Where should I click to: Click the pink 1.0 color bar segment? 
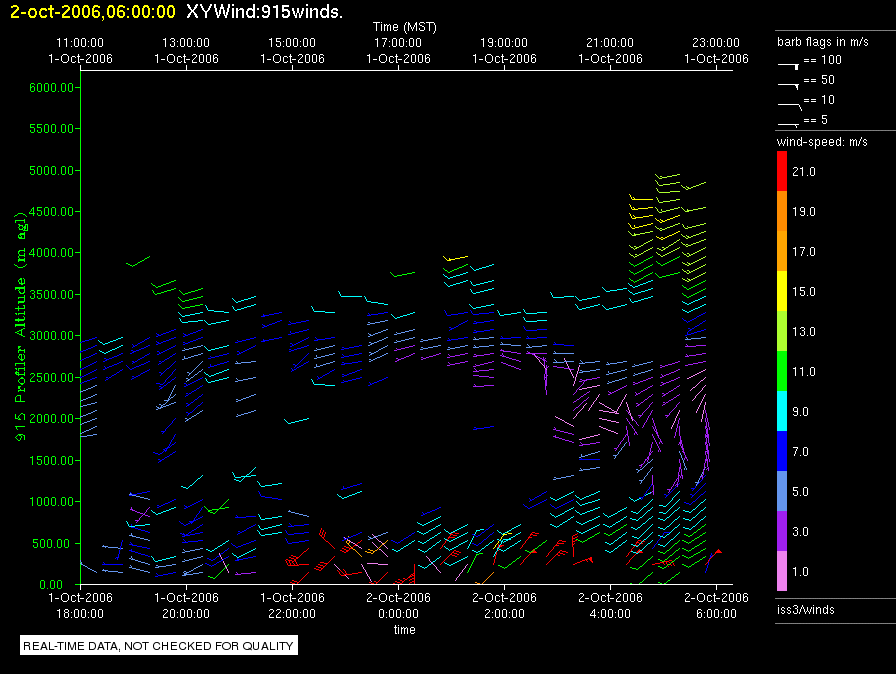tap(782, 571)
